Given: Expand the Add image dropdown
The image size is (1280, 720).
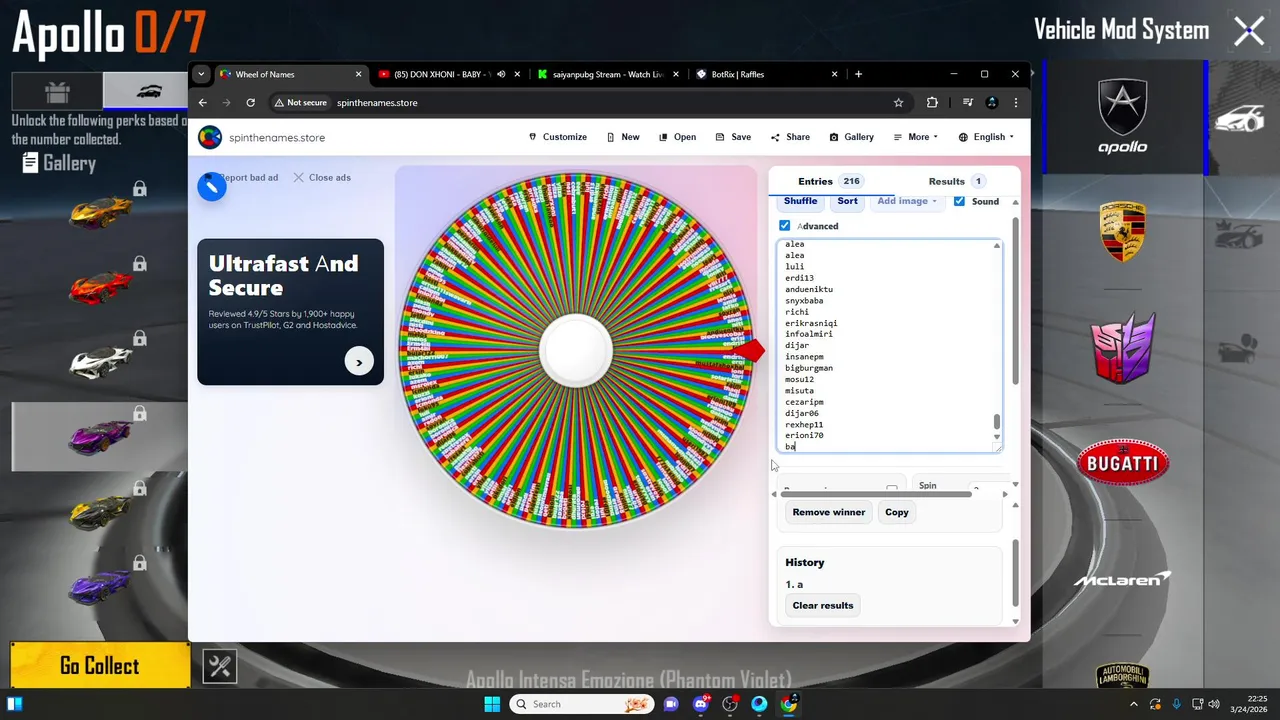Looking at the screenshot, I should (x=907, y=201).
